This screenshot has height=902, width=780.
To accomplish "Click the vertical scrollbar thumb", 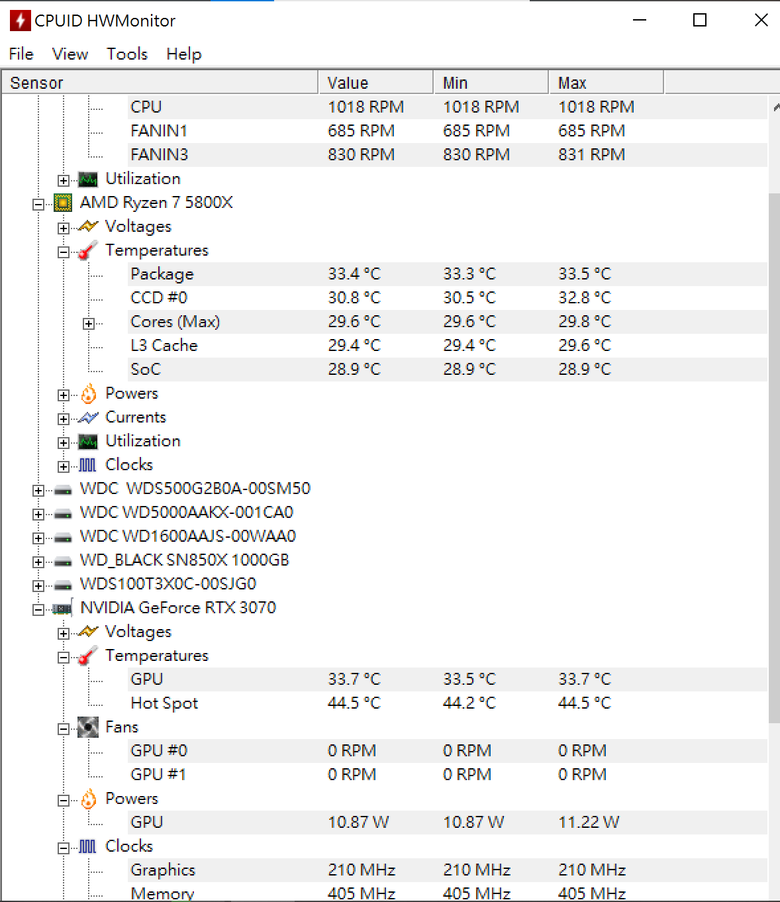I will click(x=774, y=458).
